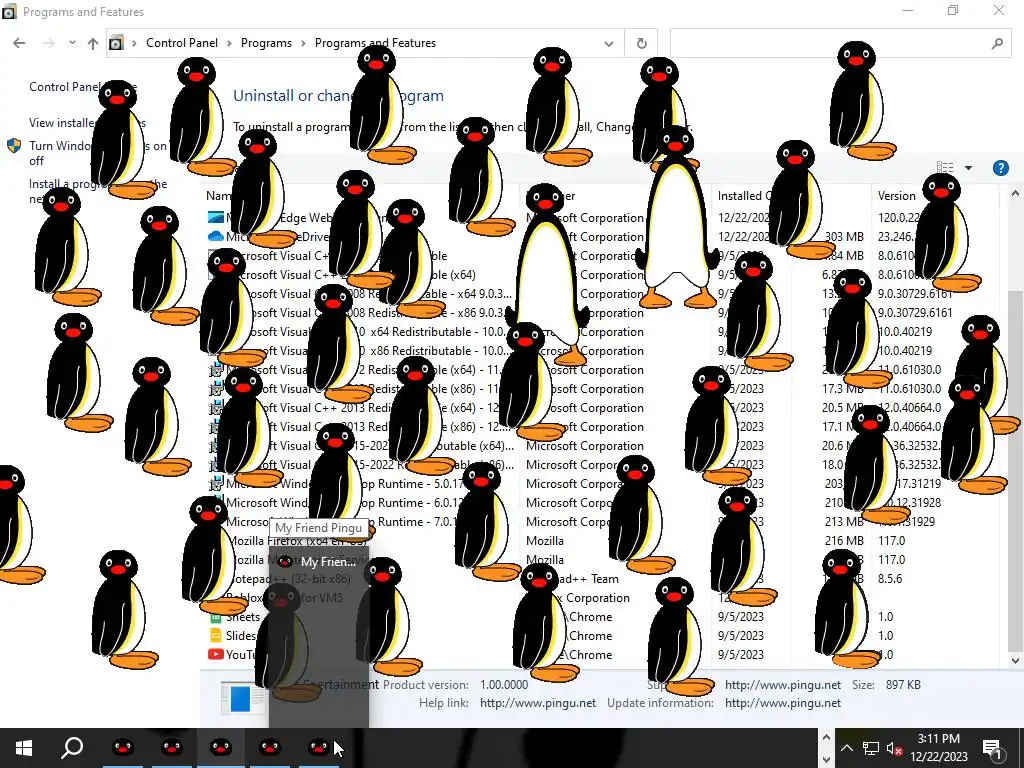Sort the list by the Version column header
1024x768 pixels.
click(x=897, y=196)
